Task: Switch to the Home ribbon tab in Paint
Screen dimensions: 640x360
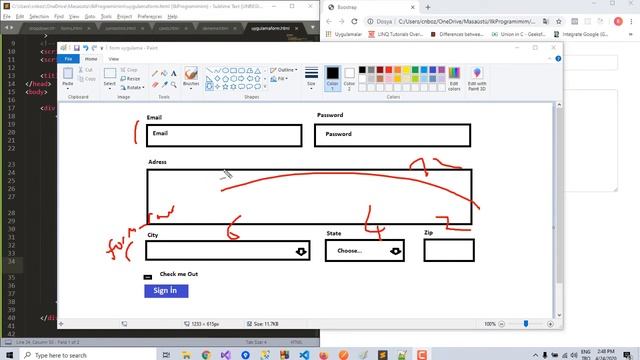Action: [91, 59]
